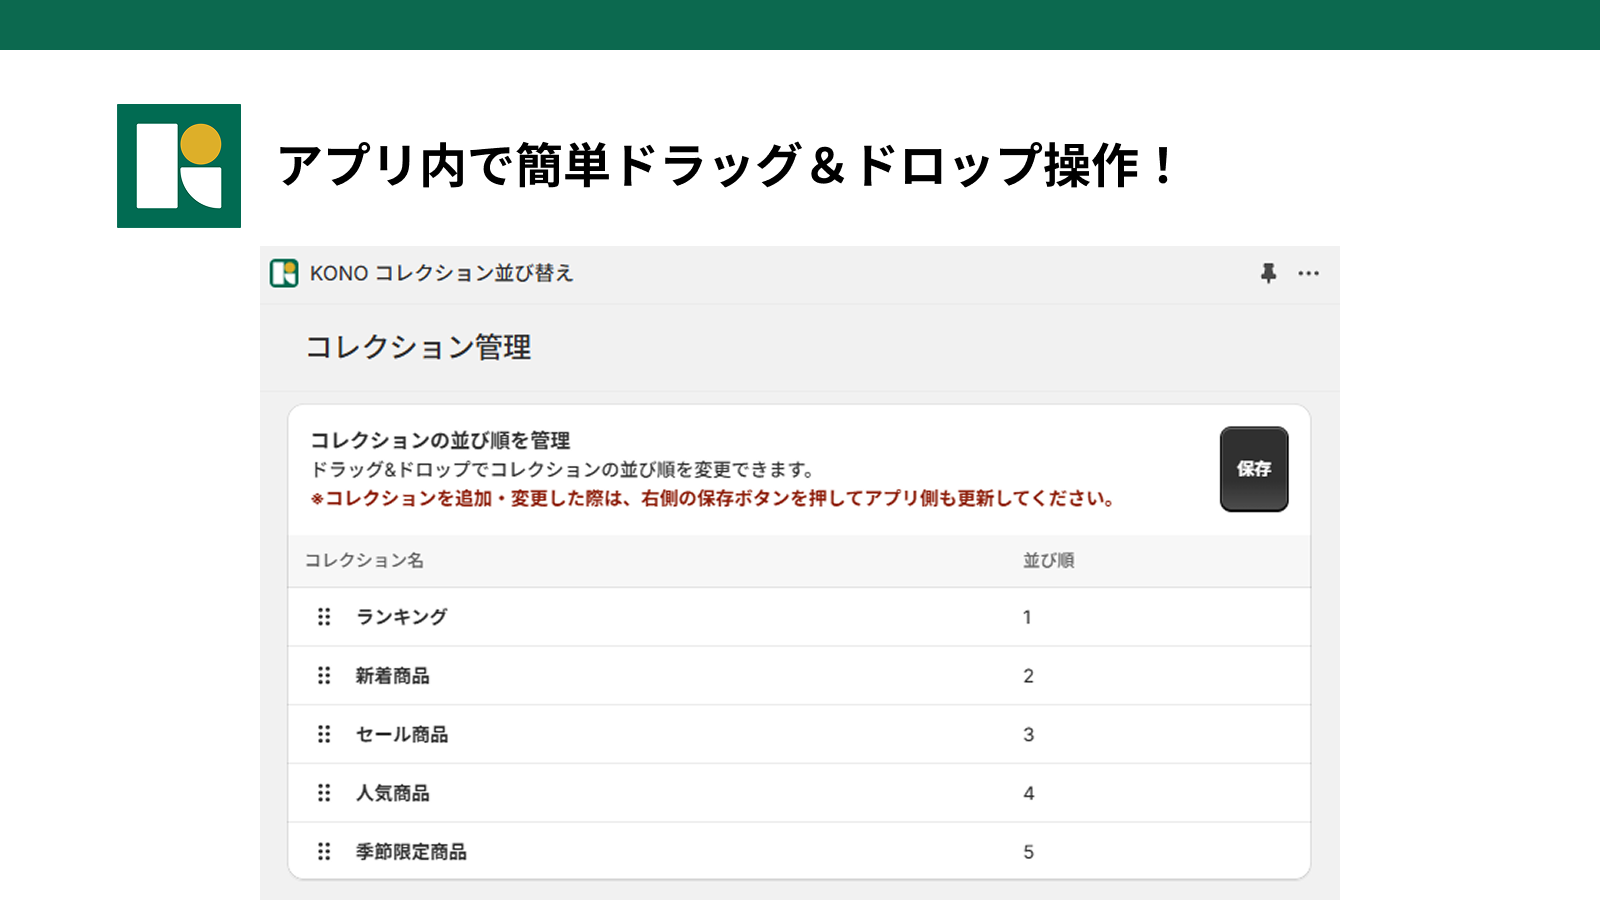Click the 保存 save button
This screenshot has height=900, width=1600.
click(x=1254, y=469)
